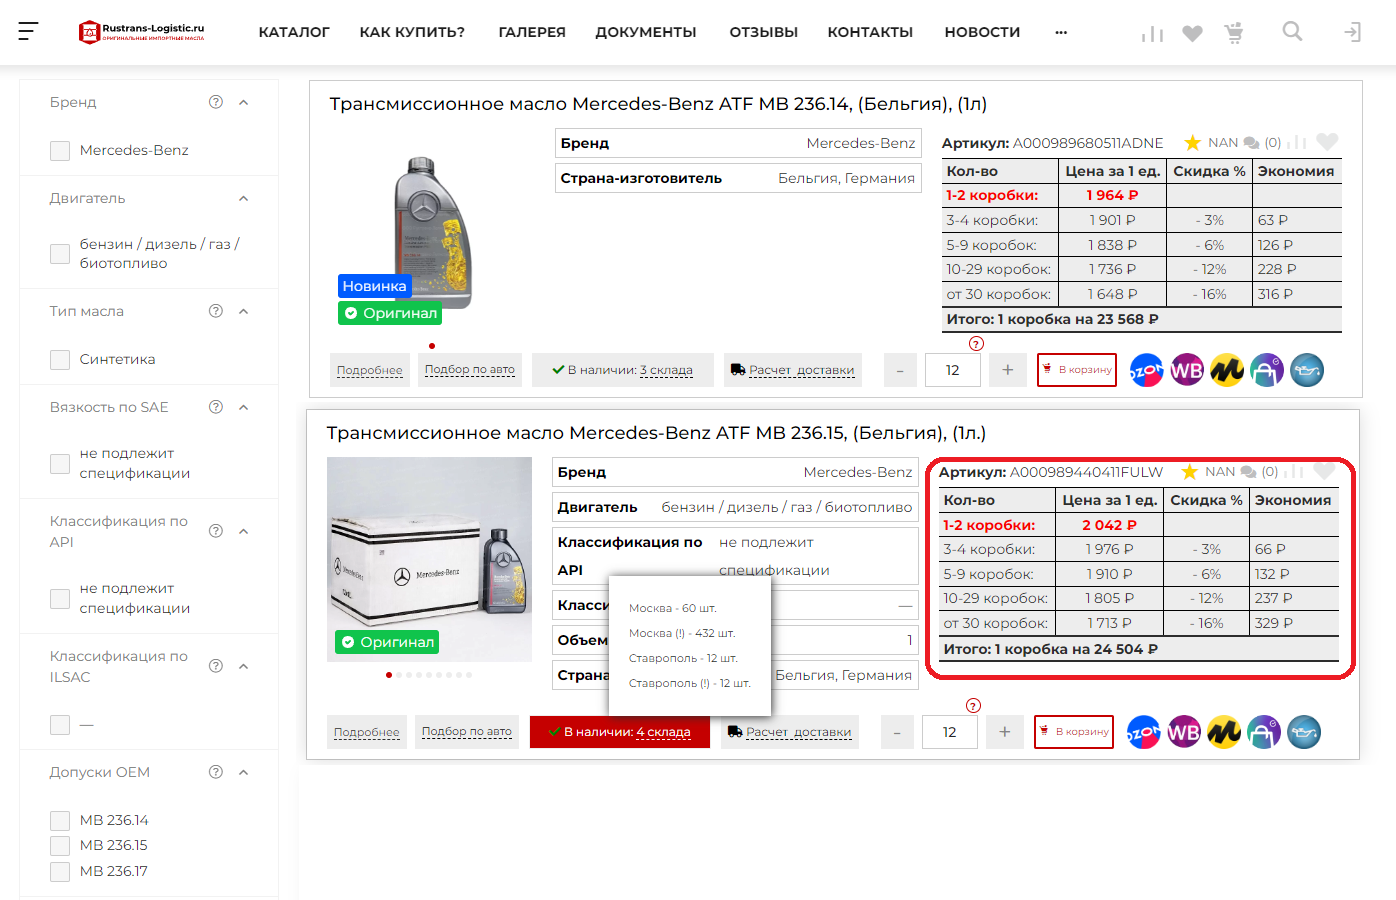The height and width of the screenshot is (900, 1396).
Task: Buy MB 236.14 oil on Yandex Market
Action: pos(1226,370)
